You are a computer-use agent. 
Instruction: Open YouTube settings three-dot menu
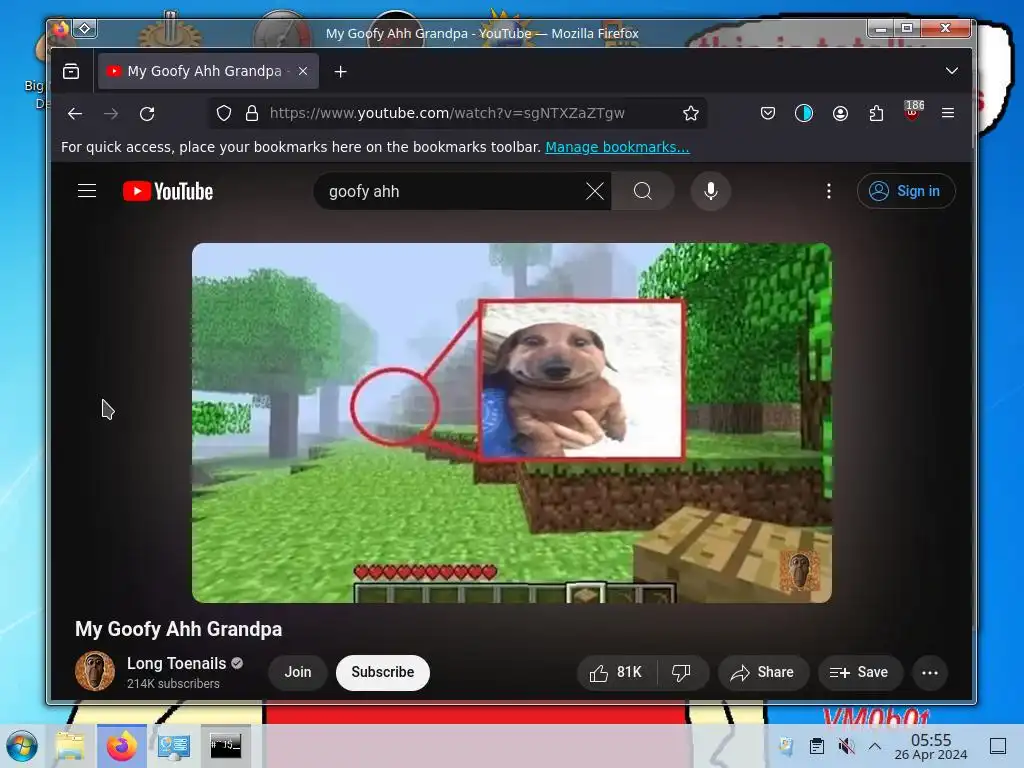pos(829,191)
